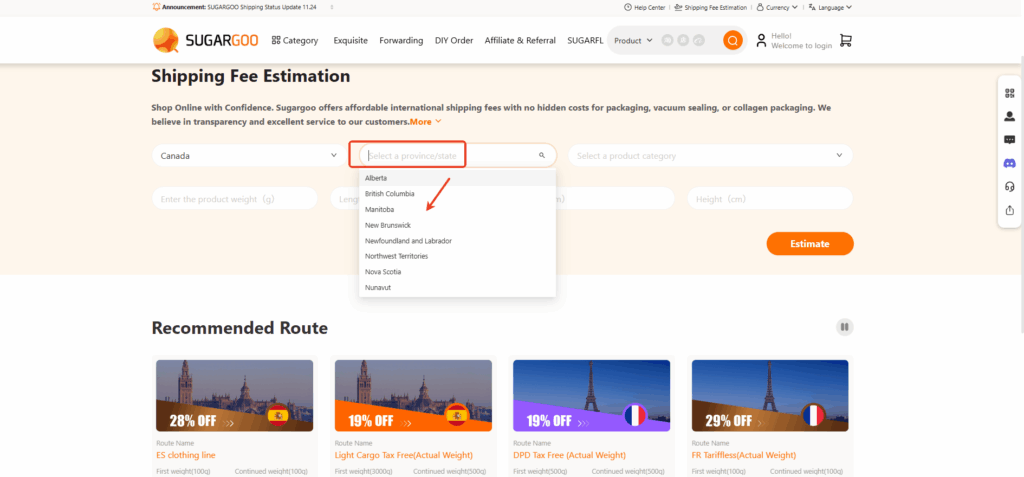The width and height of the screenshot is (1024, 477).
Task: Open the Category menu
Action: point(295,41)
